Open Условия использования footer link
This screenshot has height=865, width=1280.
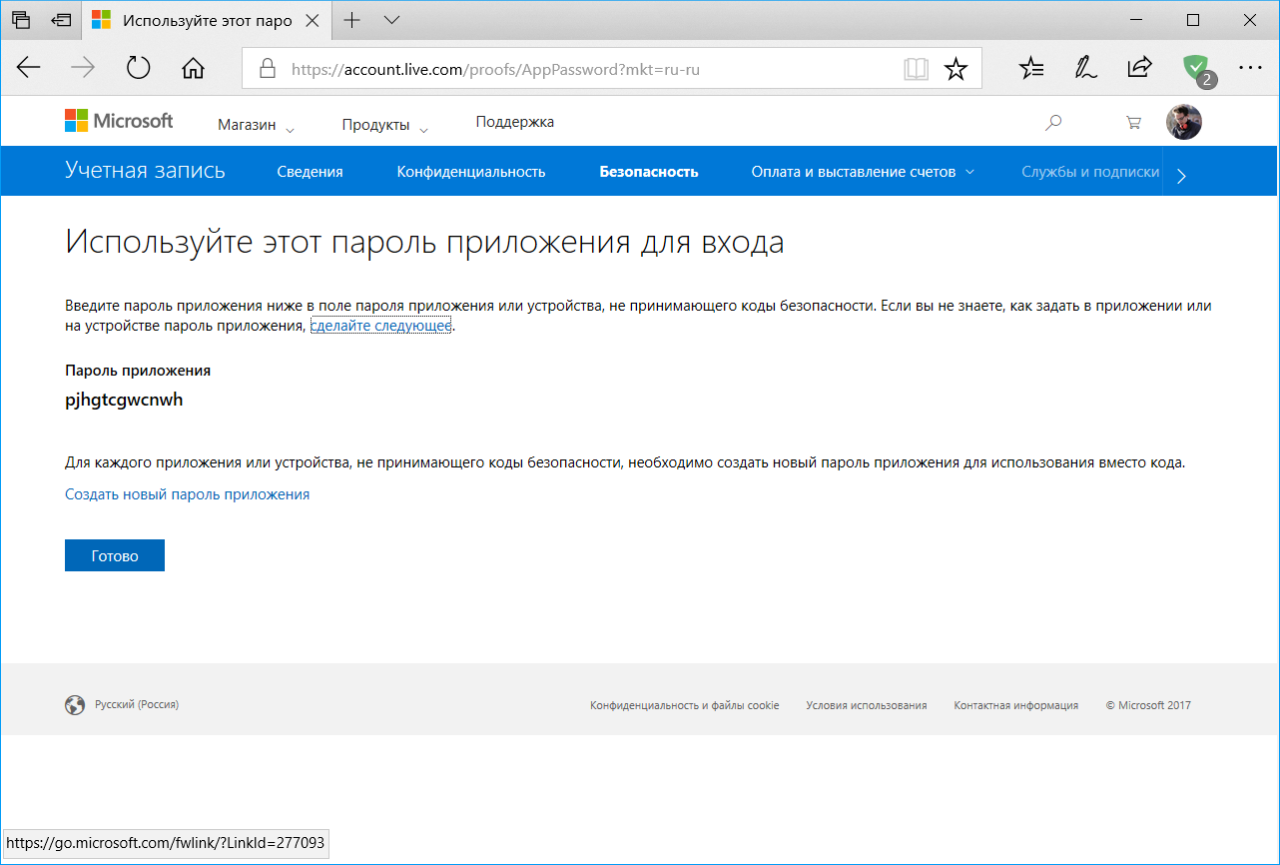tap(866, 705)
